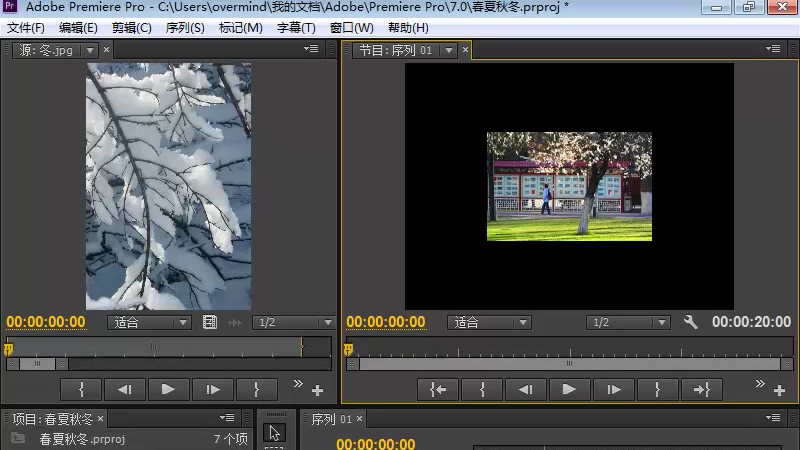Play the Source monitor clip

[x=168, y=390]
